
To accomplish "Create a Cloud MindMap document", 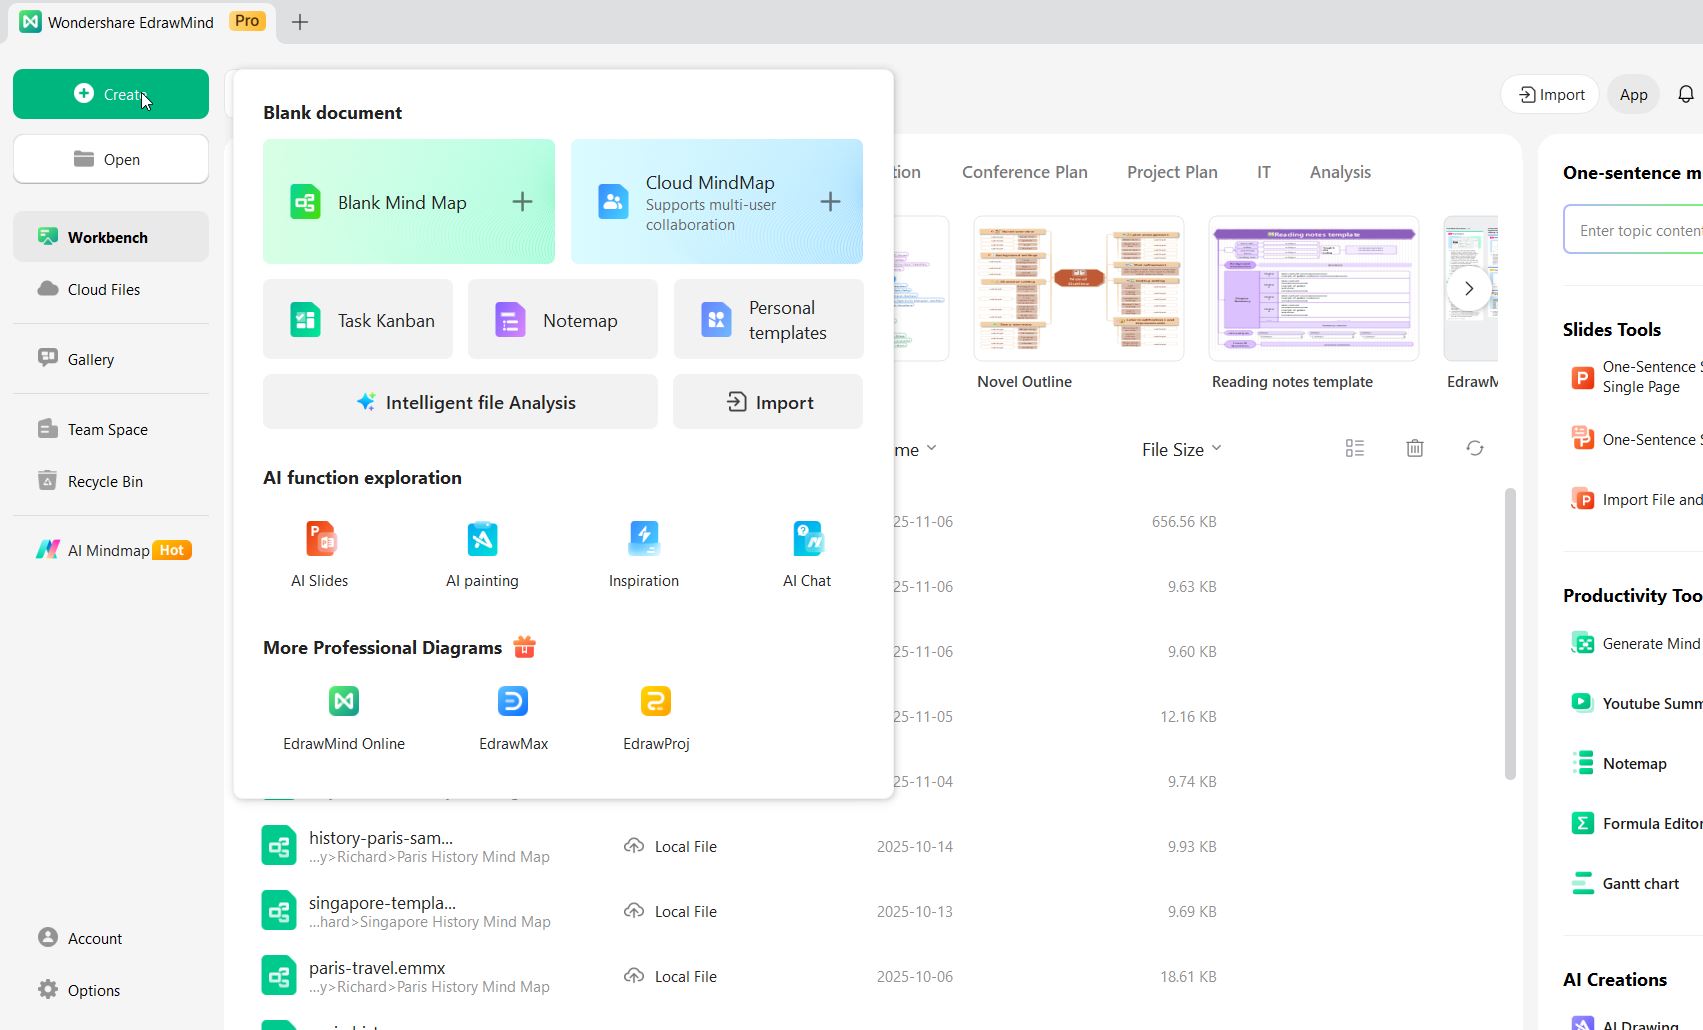I will (717, 202).
